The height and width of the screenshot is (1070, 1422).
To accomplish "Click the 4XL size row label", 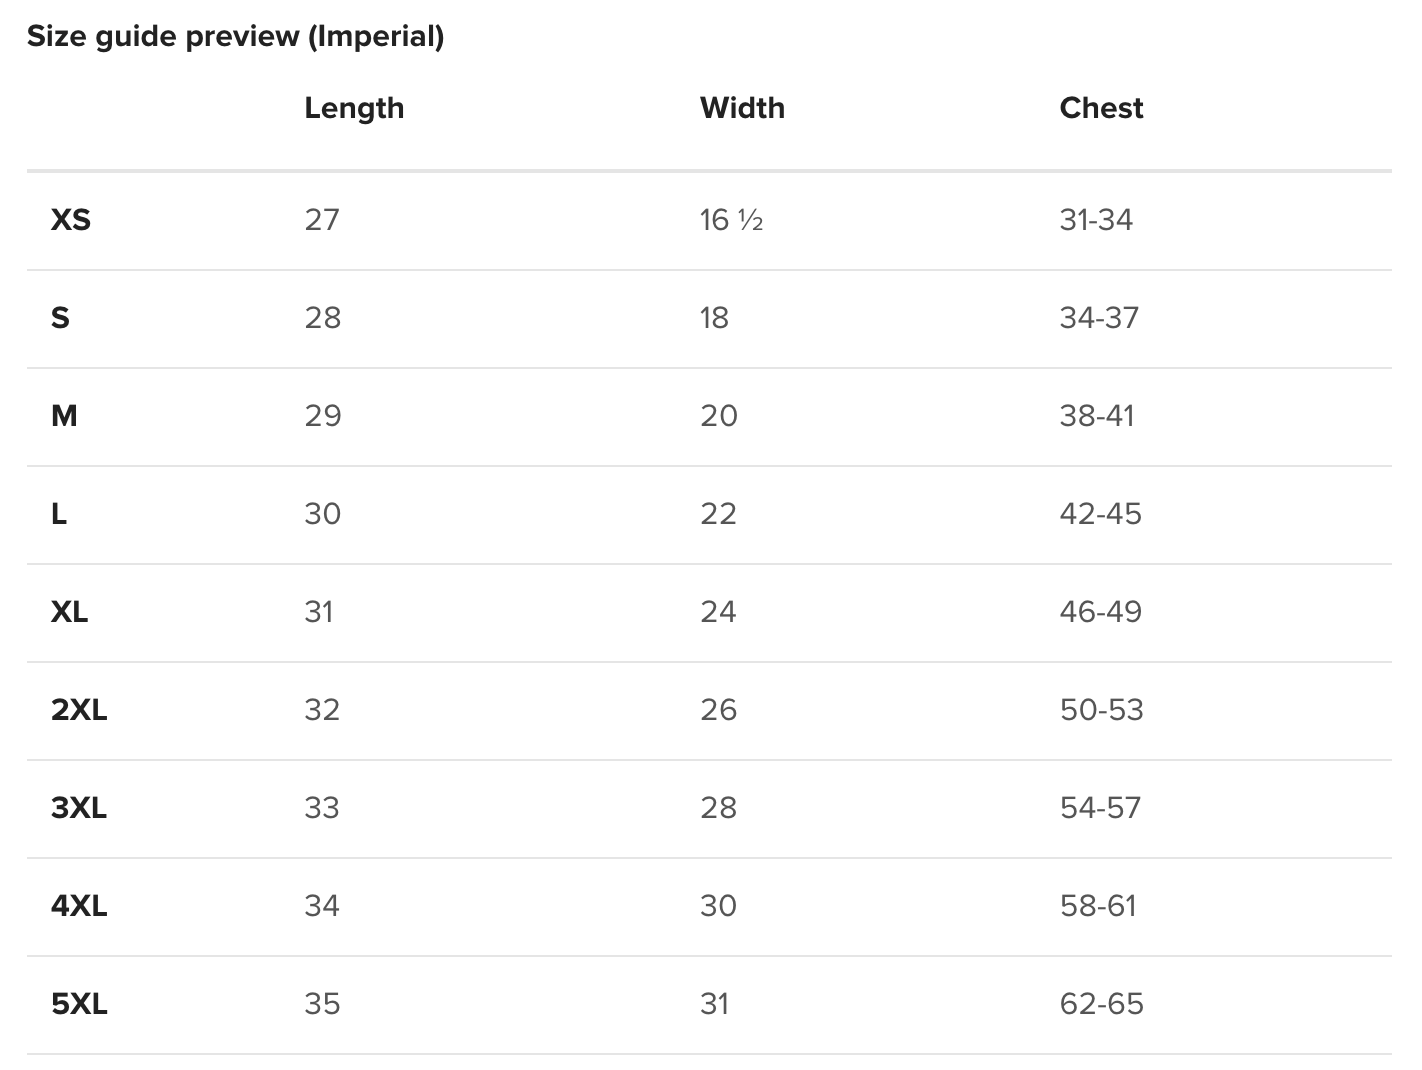I will click(x=79, y=906).
